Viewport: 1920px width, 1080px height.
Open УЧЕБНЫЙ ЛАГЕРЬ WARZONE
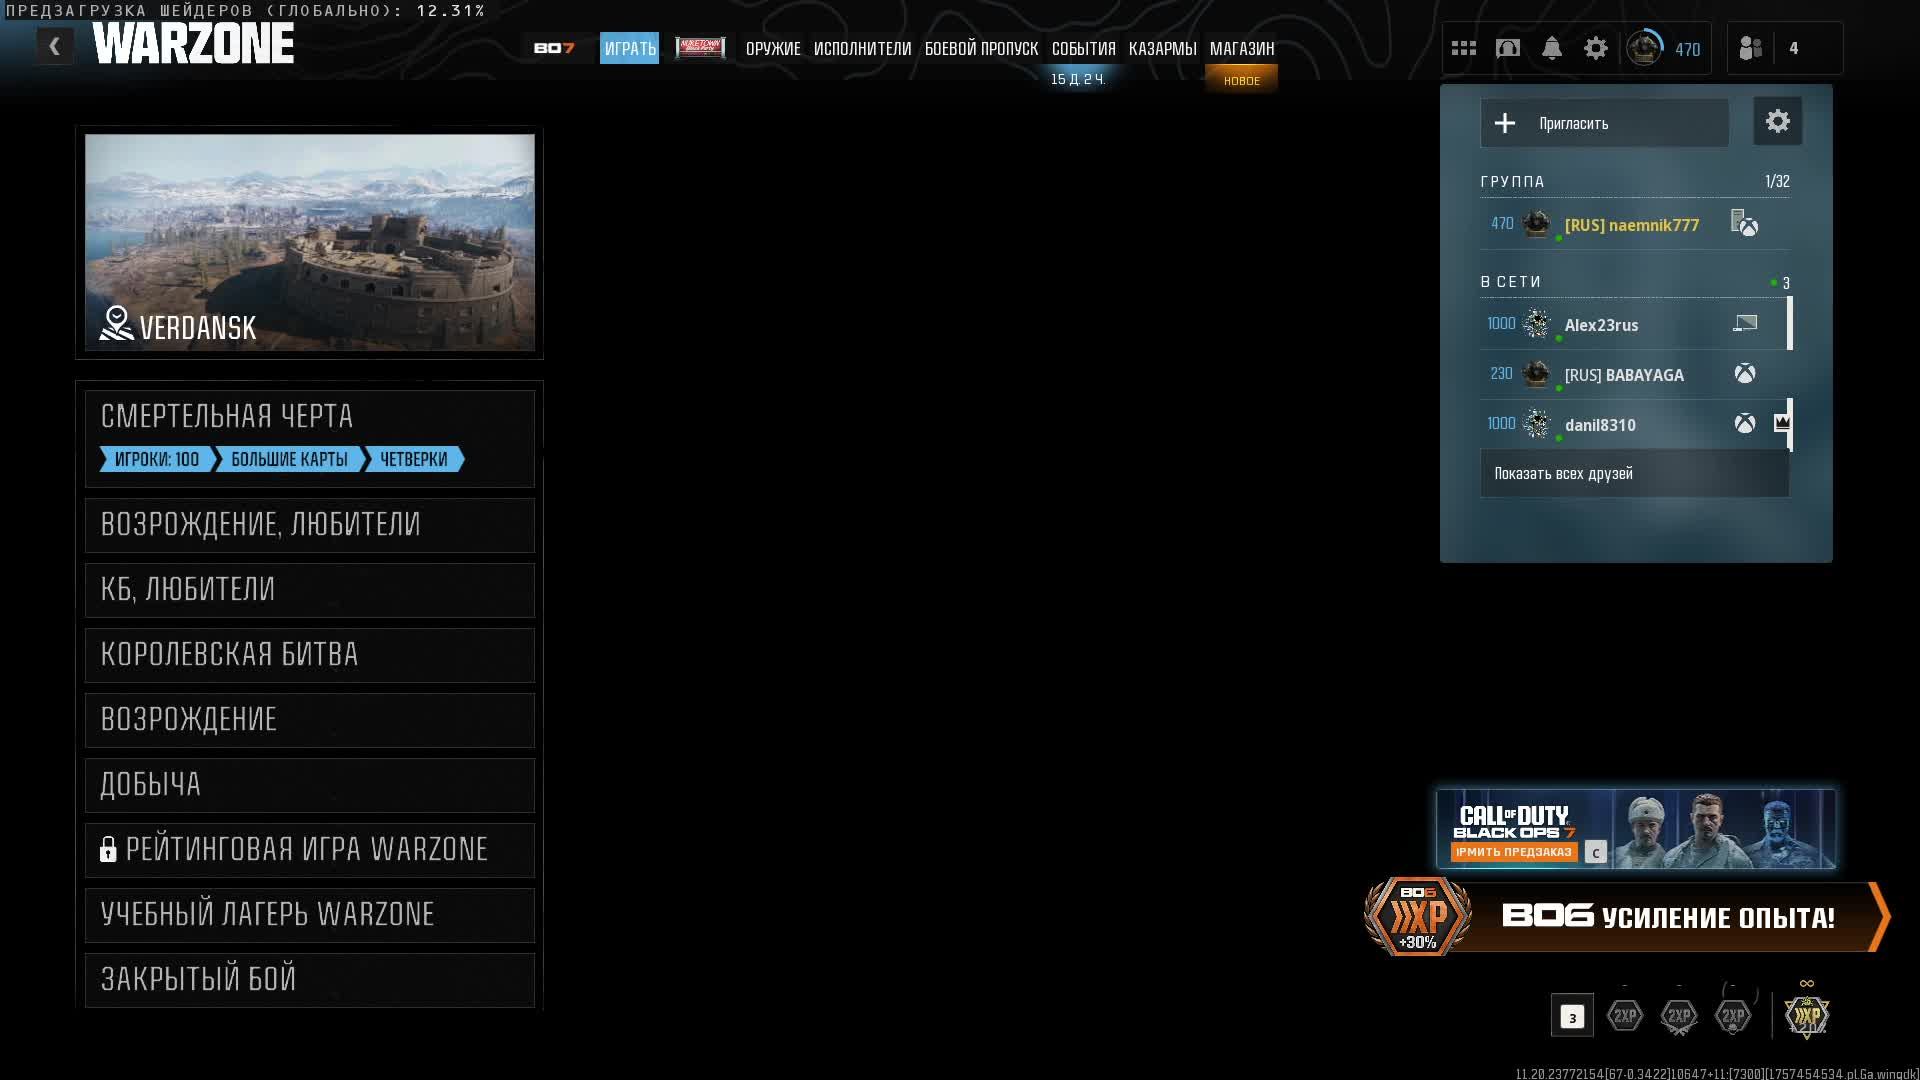tap(310, 915)
